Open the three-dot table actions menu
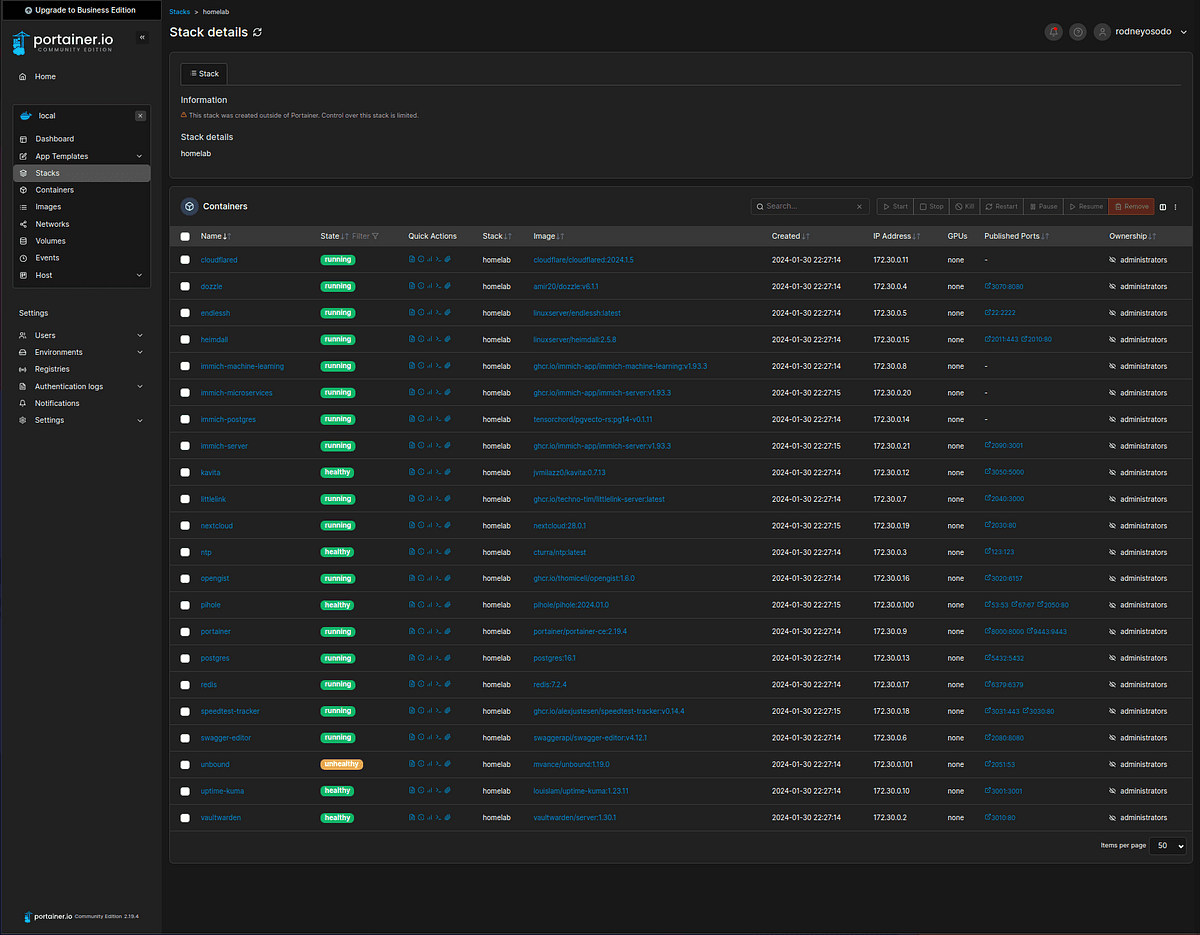Screen dimensions: 1200x935 click(x=1175, y=207)
